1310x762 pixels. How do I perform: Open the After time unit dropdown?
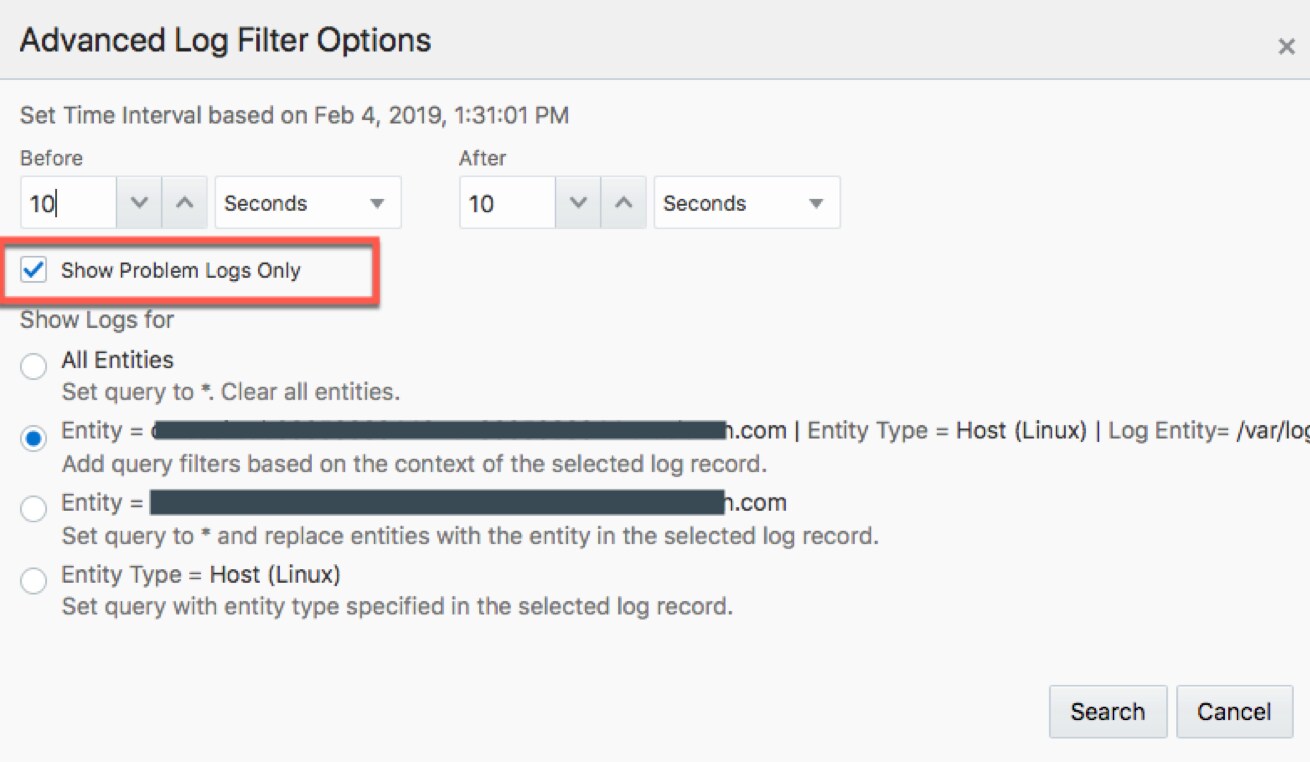tap(746, 203)
